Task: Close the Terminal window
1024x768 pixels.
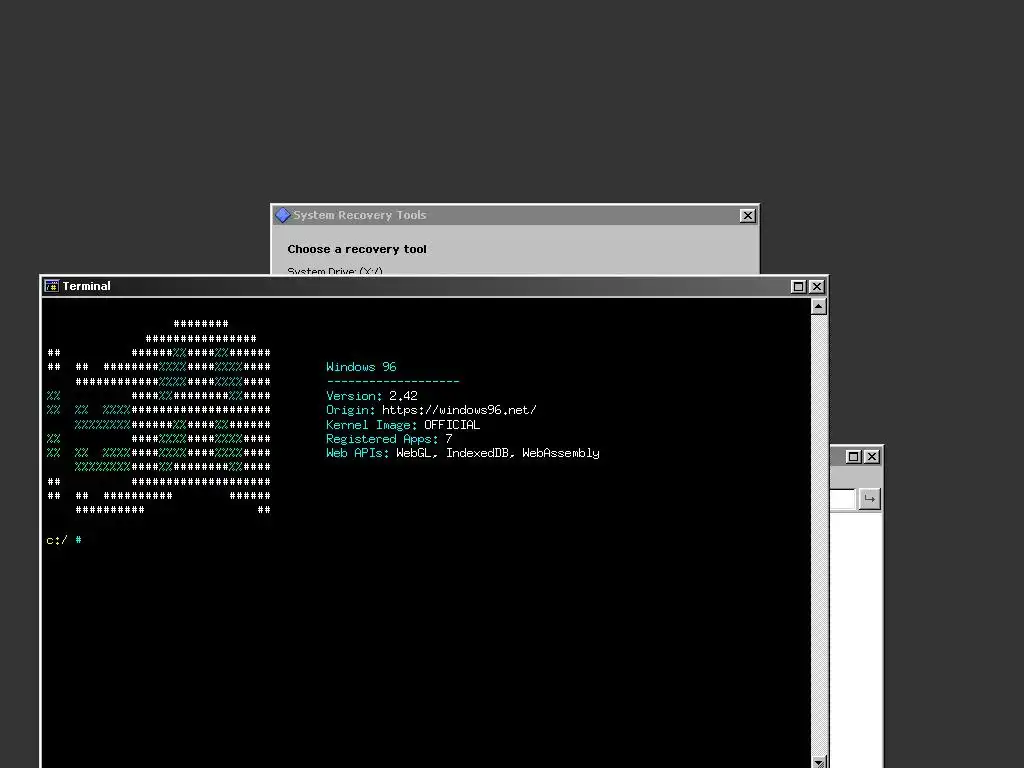Action: point(816,287)
